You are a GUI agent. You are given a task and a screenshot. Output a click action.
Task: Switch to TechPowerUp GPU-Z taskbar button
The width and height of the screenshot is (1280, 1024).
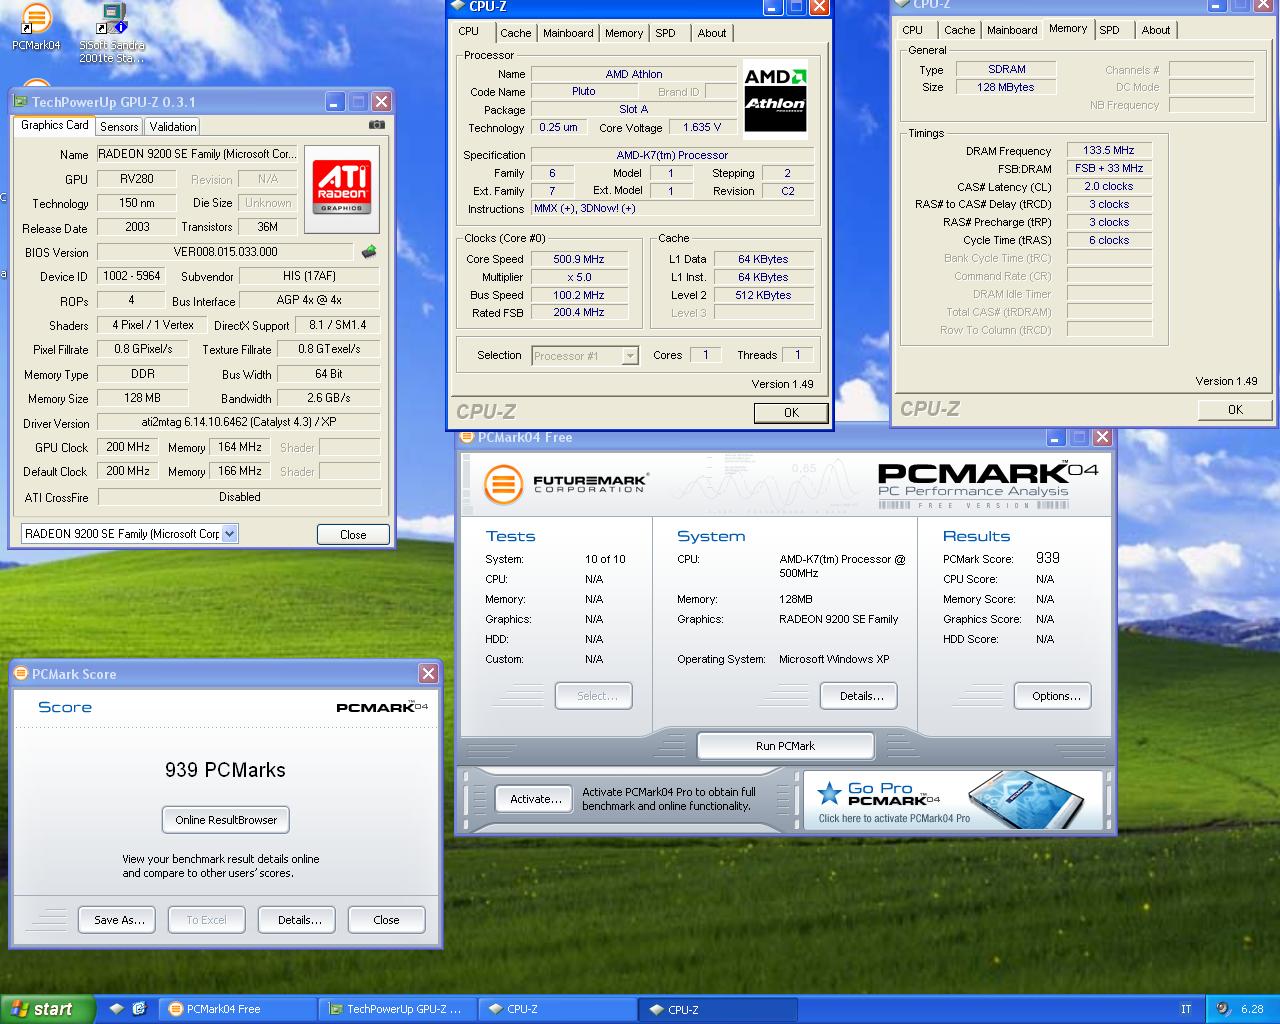coord(398,1009)
